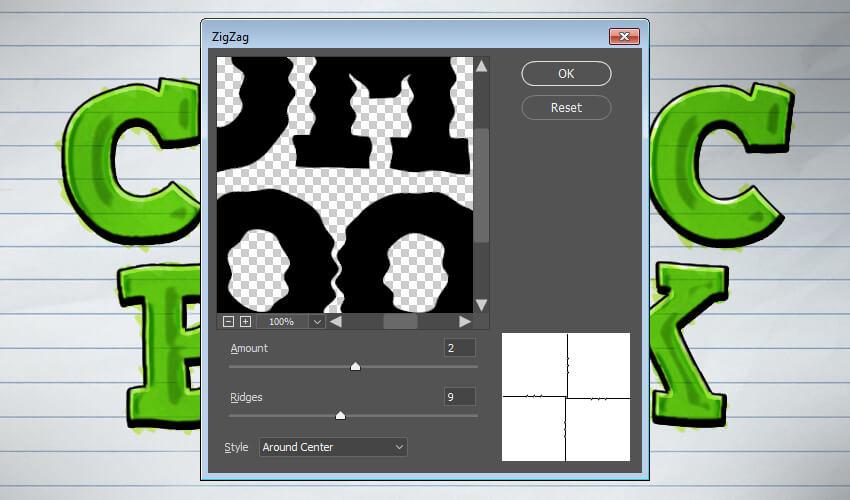Image resolution: width=850 pixels, height=500 pixels.
Task: Click the ZigZag filter preview image
Action: pyautogui.click(x=345, y=185)
